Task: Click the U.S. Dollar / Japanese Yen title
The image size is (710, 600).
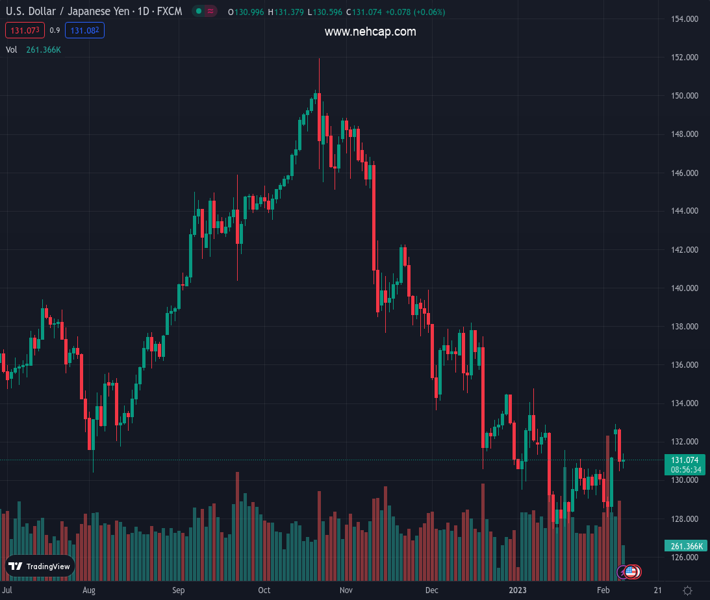Action: click(x=63, y=12)
